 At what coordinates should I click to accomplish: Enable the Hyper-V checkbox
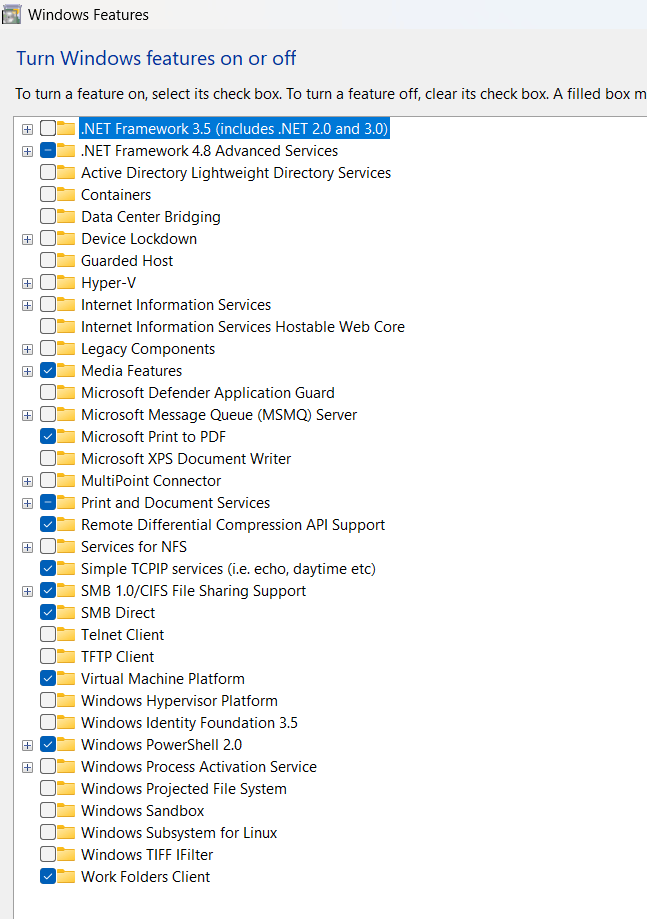point(48,282)
